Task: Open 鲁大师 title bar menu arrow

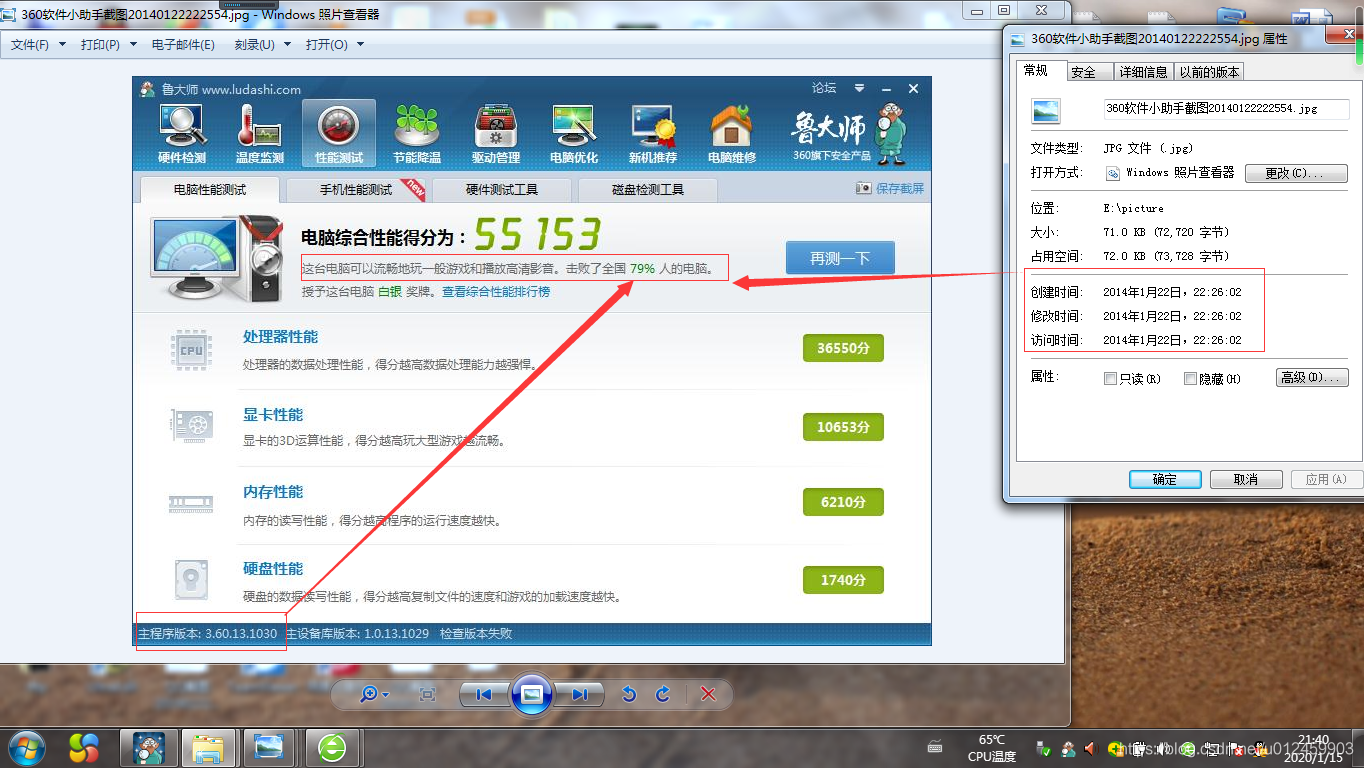Action: click(859, 88)
